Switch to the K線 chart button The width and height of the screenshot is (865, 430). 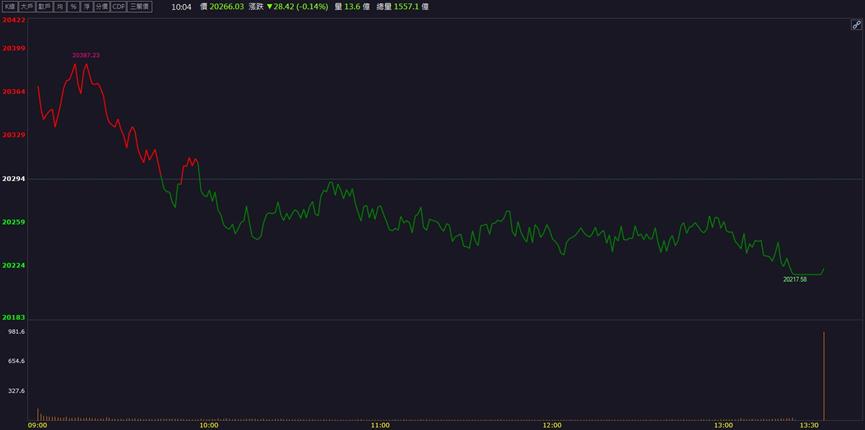point(10,7)
